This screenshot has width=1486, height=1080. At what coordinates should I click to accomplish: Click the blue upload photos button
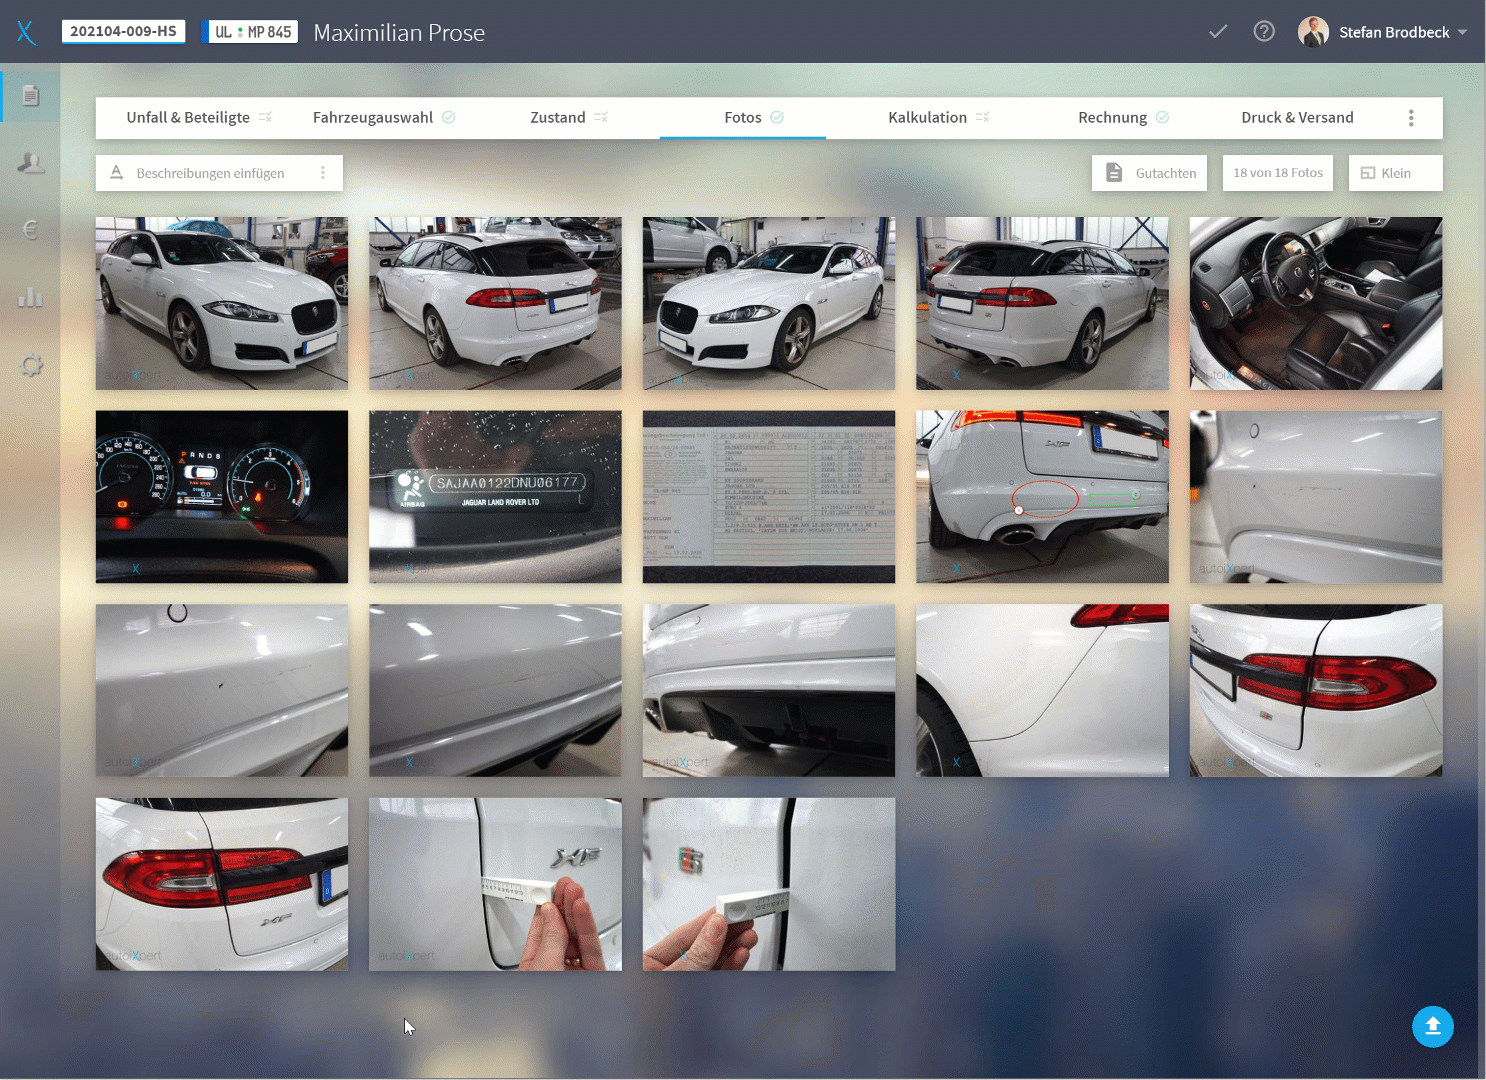1433,1027
